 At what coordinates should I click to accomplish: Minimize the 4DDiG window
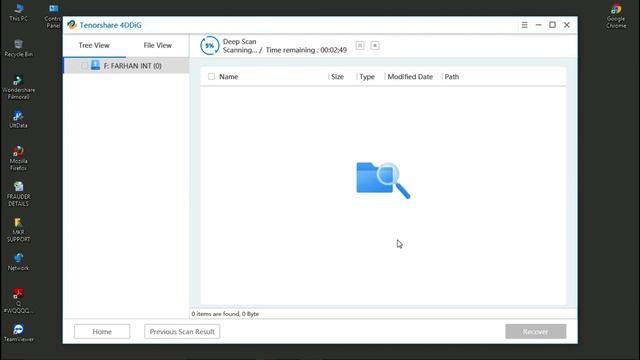tap(538, 25)
